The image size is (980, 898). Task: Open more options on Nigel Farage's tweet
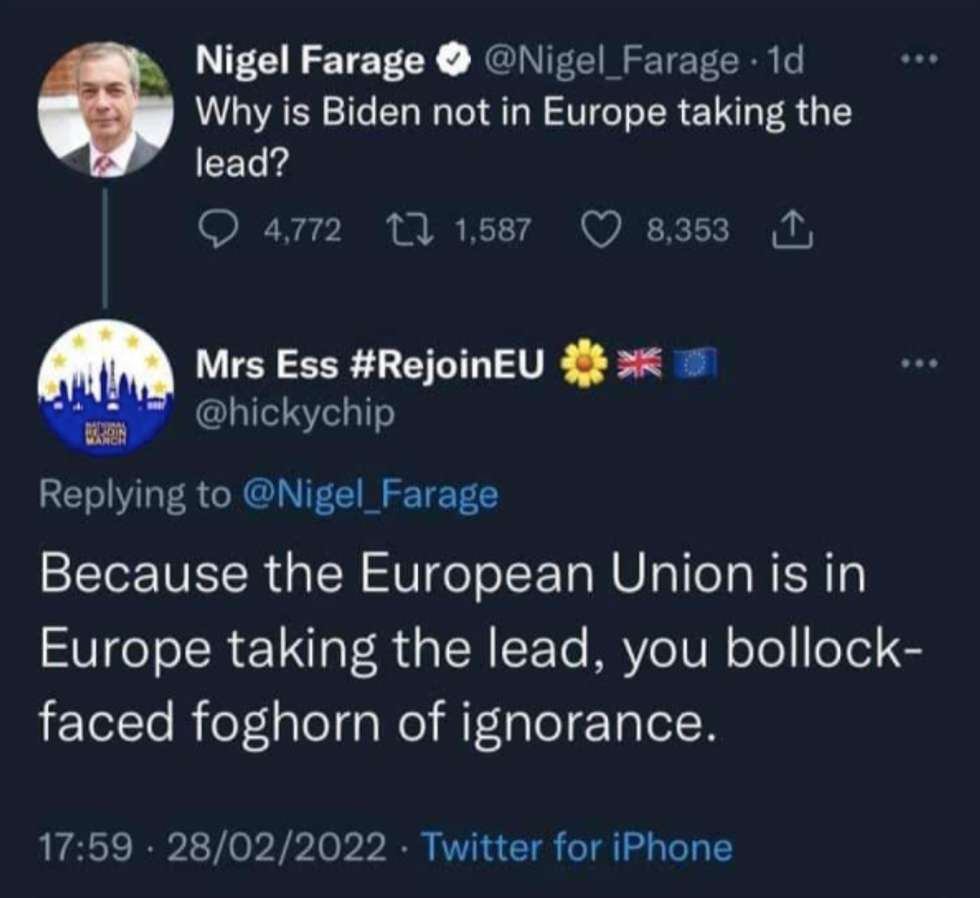(x=916, y=60)
